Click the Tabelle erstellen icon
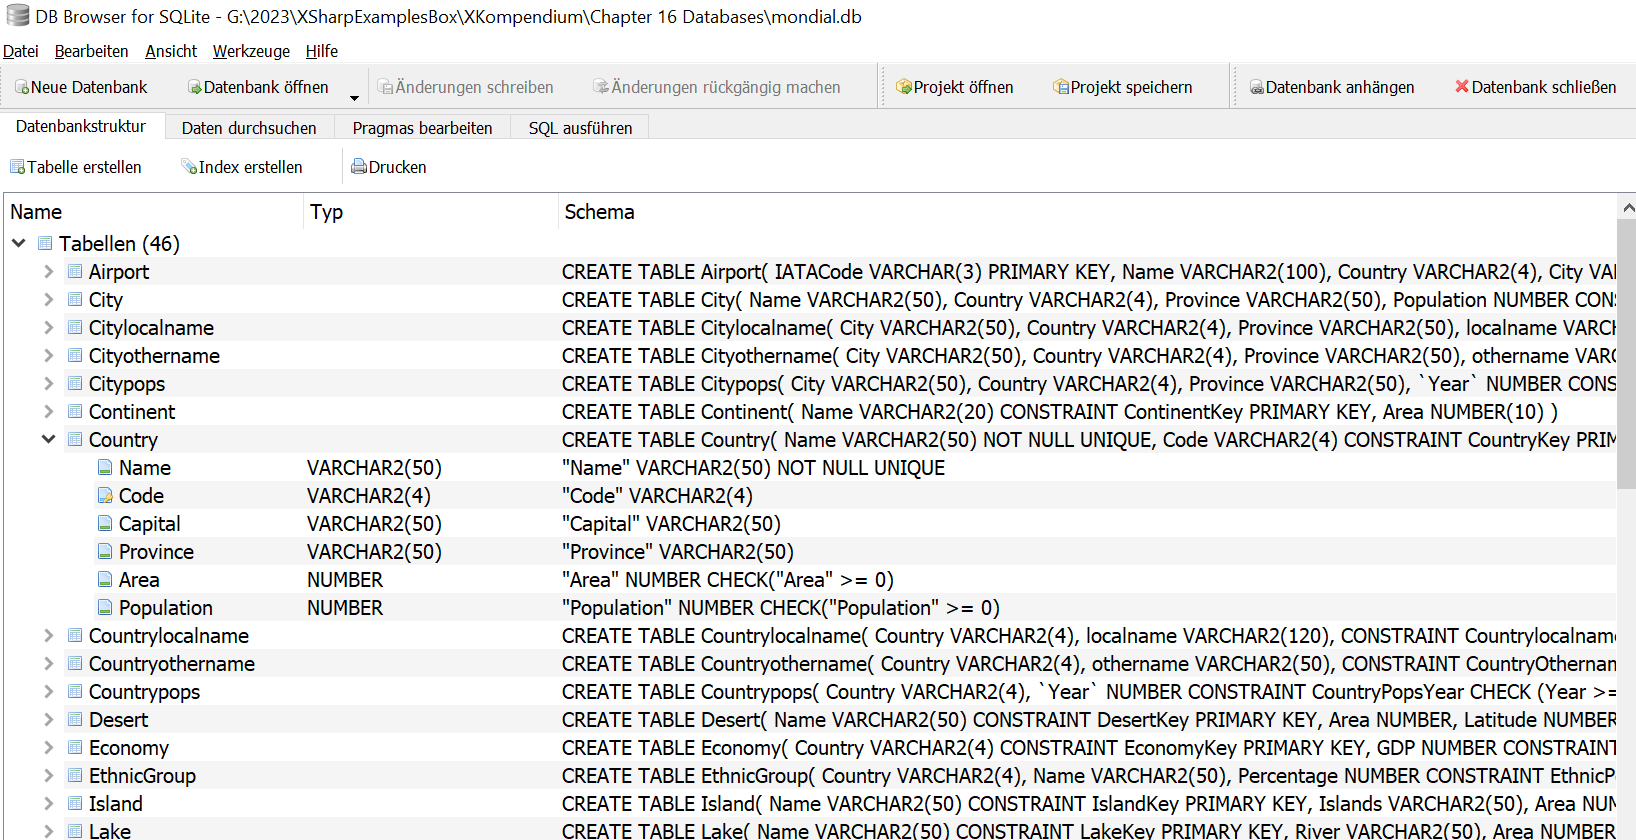Image resolution: width=1636 pixels, height=840 pixels. click(18, 167)
